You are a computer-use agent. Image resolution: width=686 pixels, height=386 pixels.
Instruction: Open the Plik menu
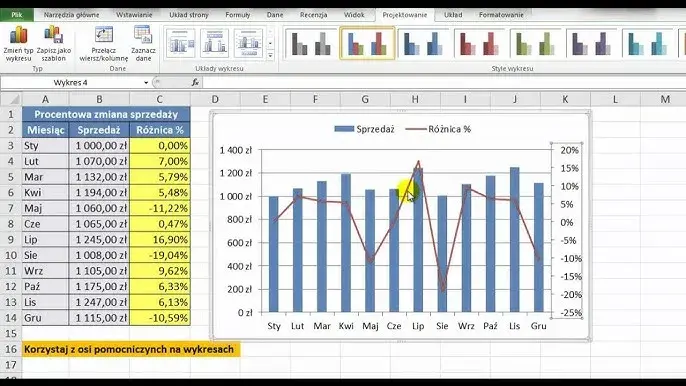tap(17, 15)
